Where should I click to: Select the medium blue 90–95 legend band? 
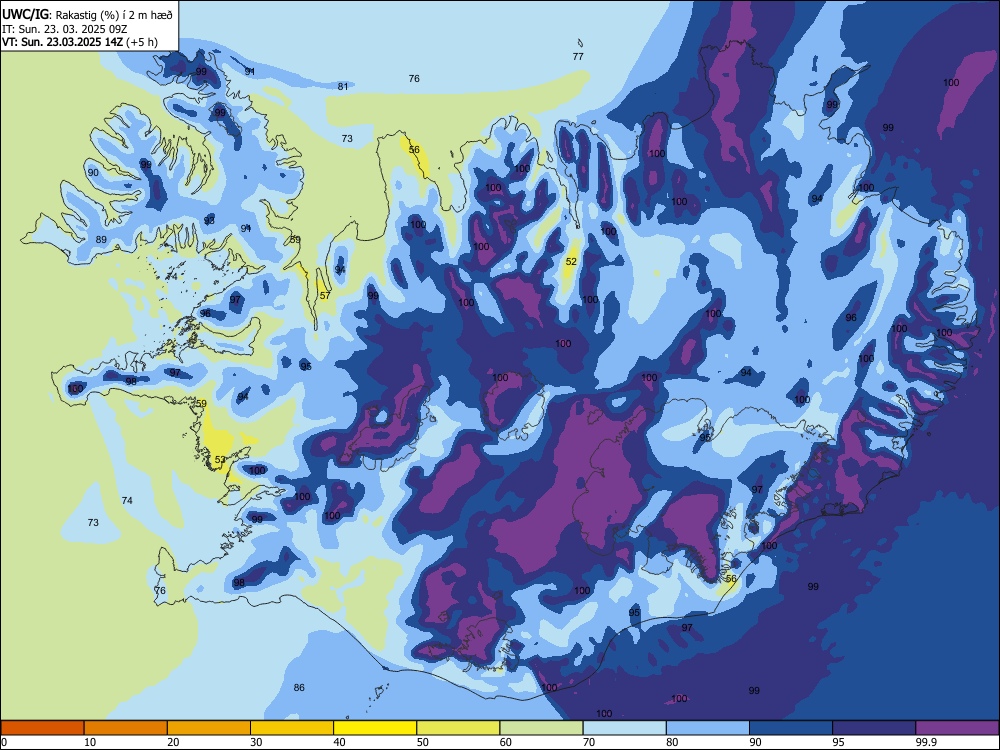pos(791,728)
